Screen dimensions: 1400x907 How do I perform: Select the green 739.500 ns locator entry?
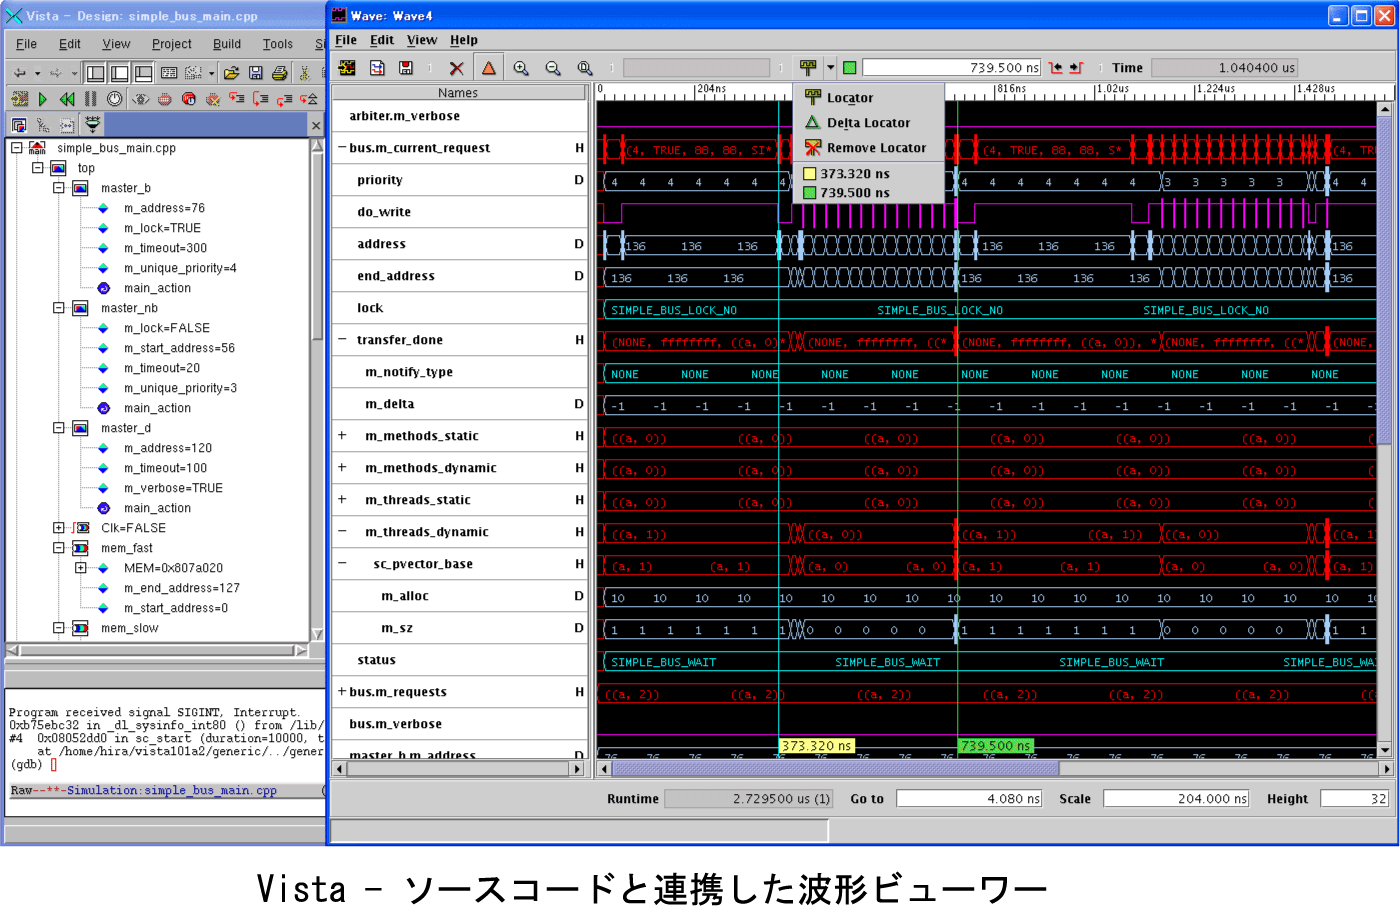[x=846, y=193]
